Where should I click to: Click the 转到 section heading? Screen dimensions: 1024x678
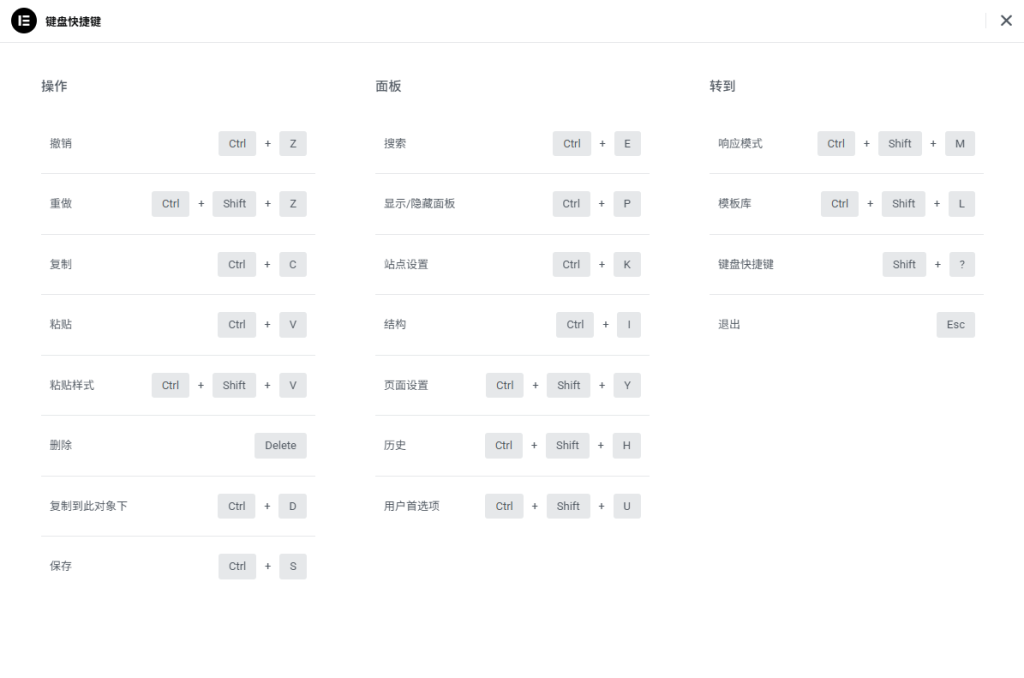pyautogui.click(x=722, y=87)
